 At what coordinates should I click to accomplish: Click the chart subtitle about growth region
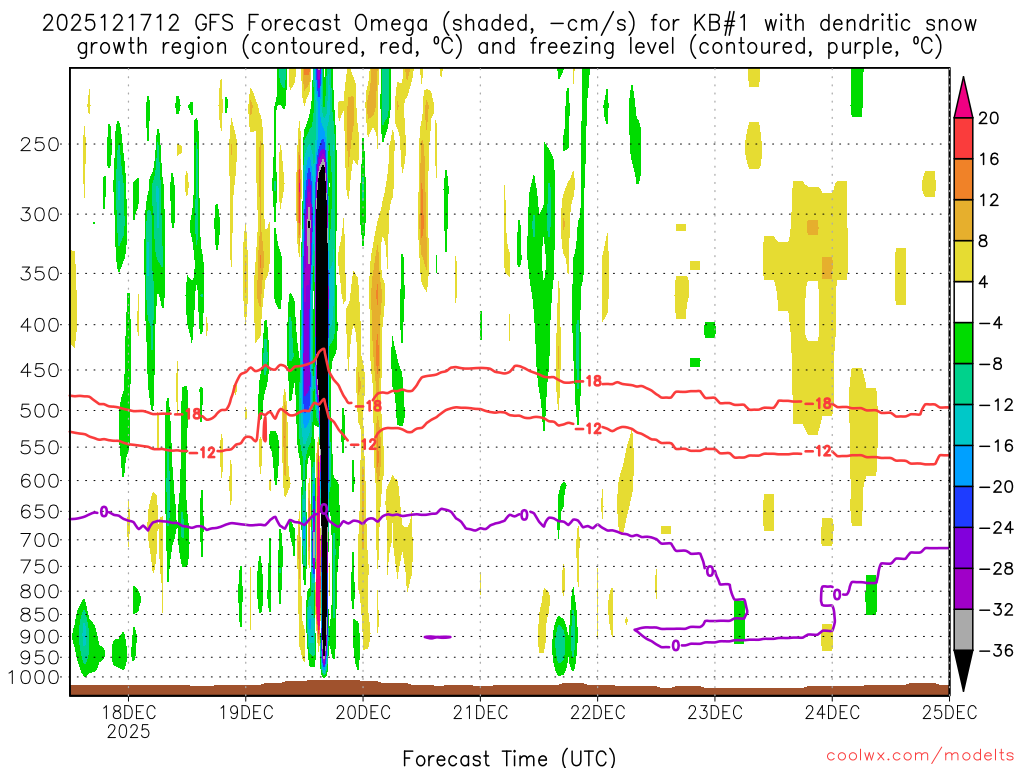tap(509, 47)
